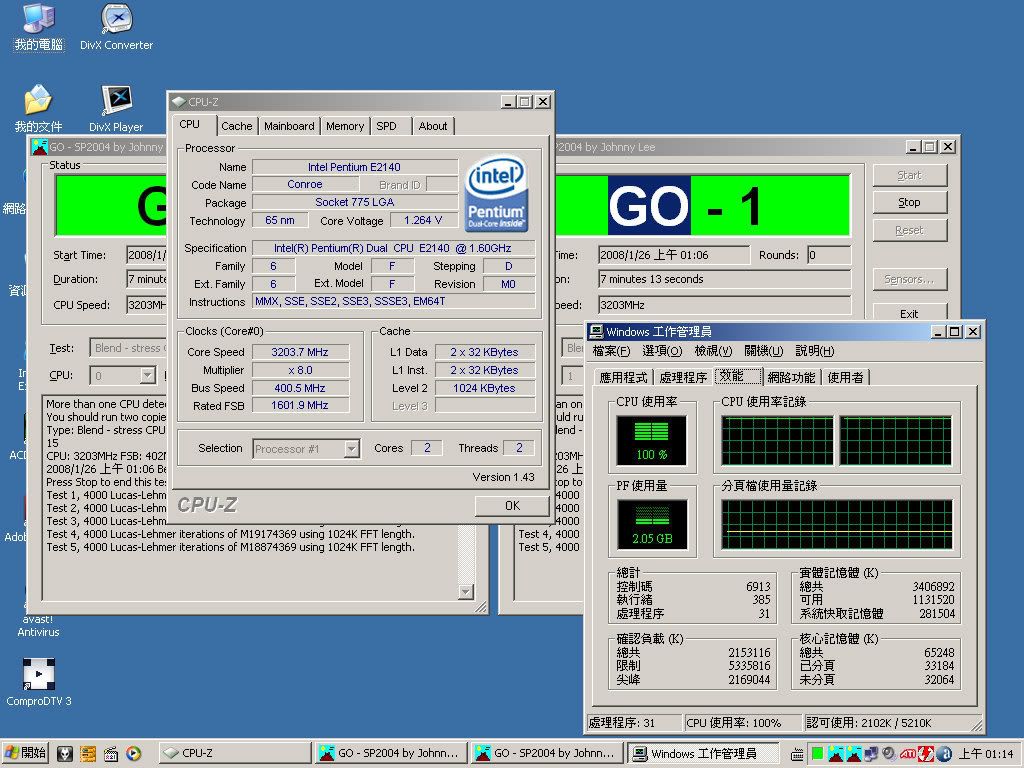1024x768 pixels.
Task: Click the PF 使用量 gauge showing 2.05 GB
Action: coord(651,524)
